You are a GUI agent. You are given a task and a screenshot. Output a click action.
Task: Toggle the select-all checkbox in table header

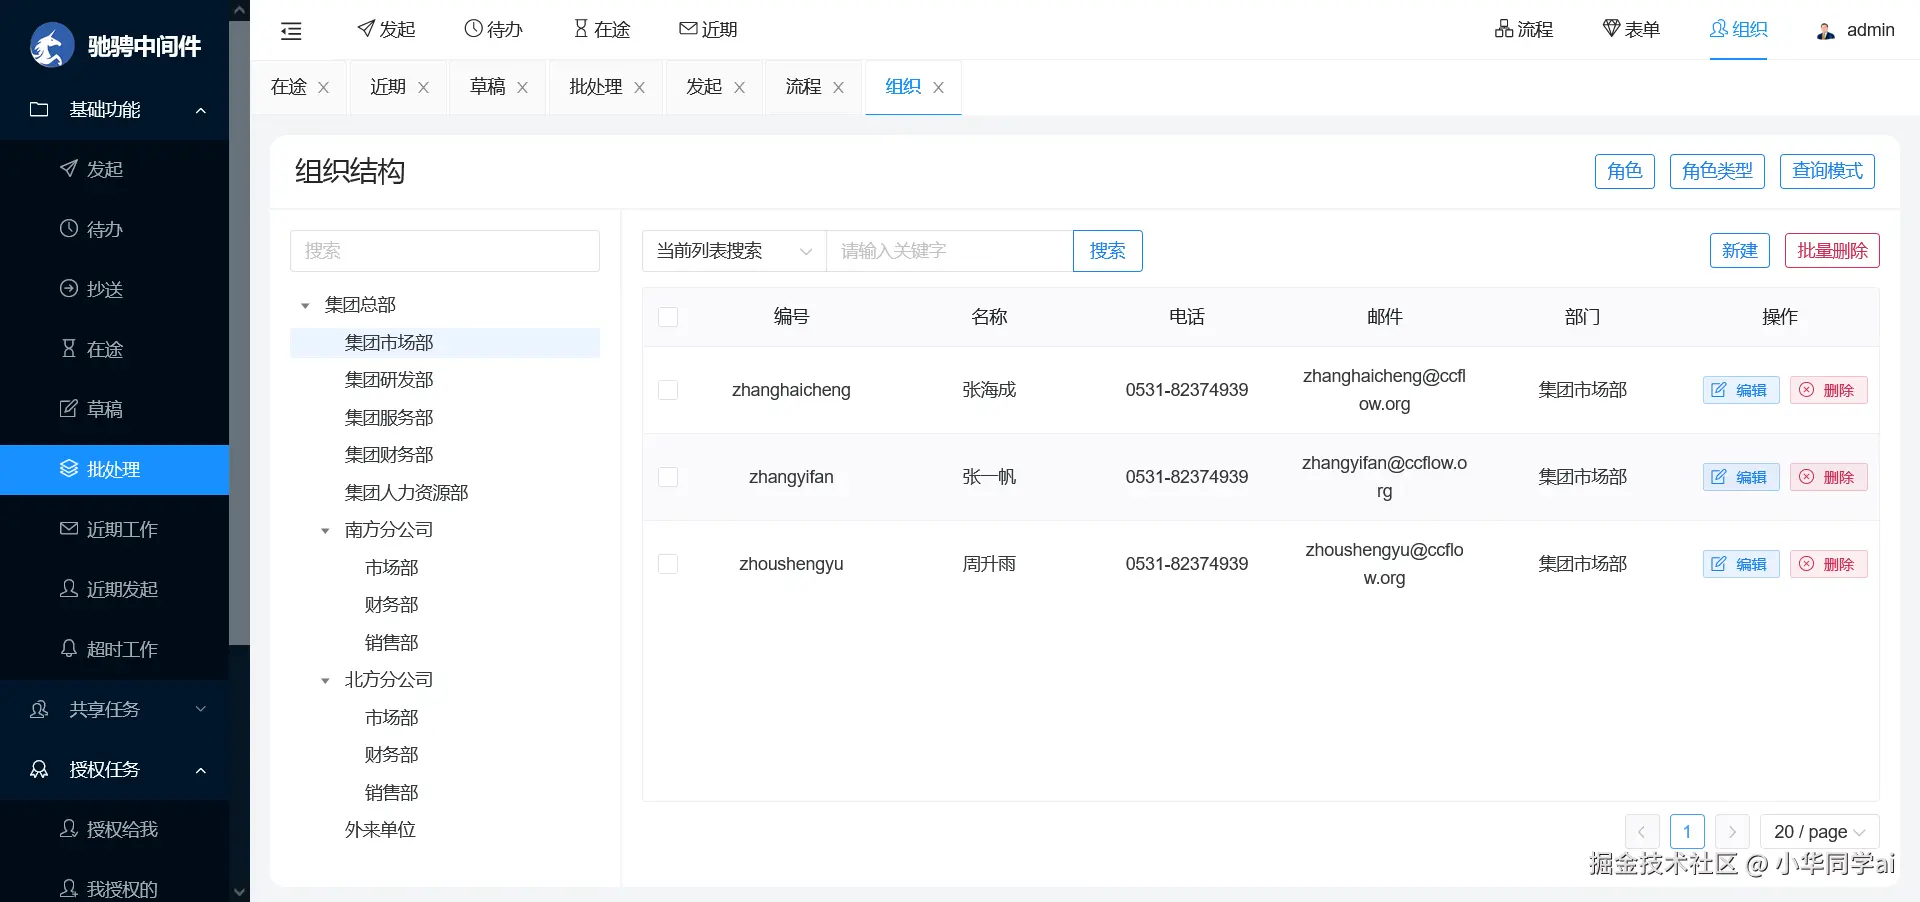[668, 317]
